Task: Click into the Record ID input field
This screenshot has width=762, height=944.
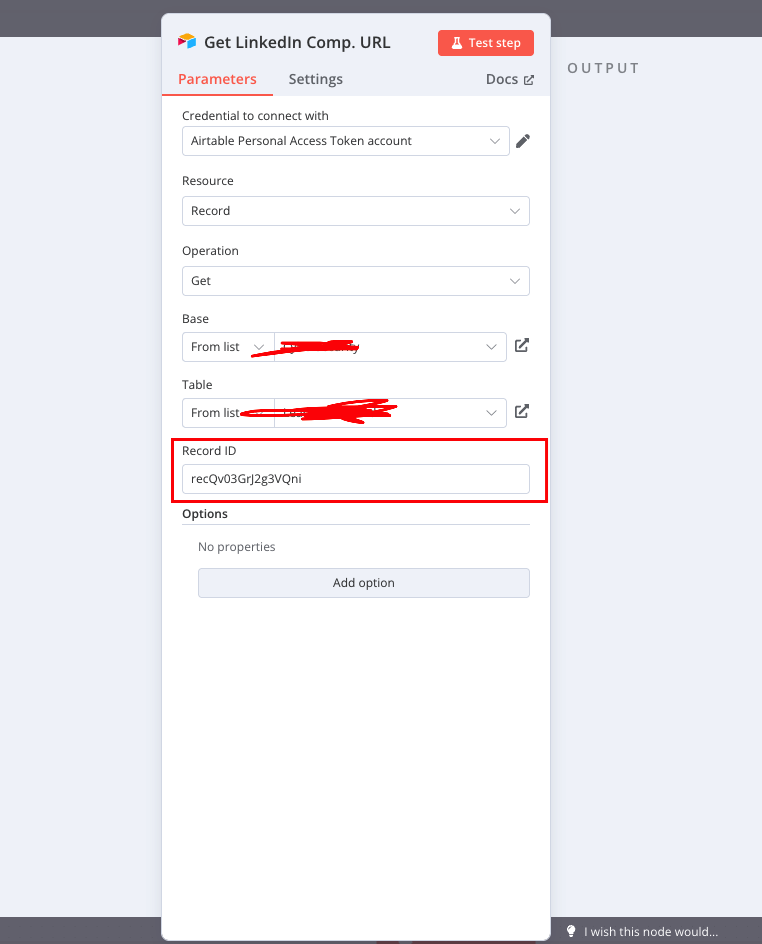Action: pyautogui.click(x=355, y=479)
